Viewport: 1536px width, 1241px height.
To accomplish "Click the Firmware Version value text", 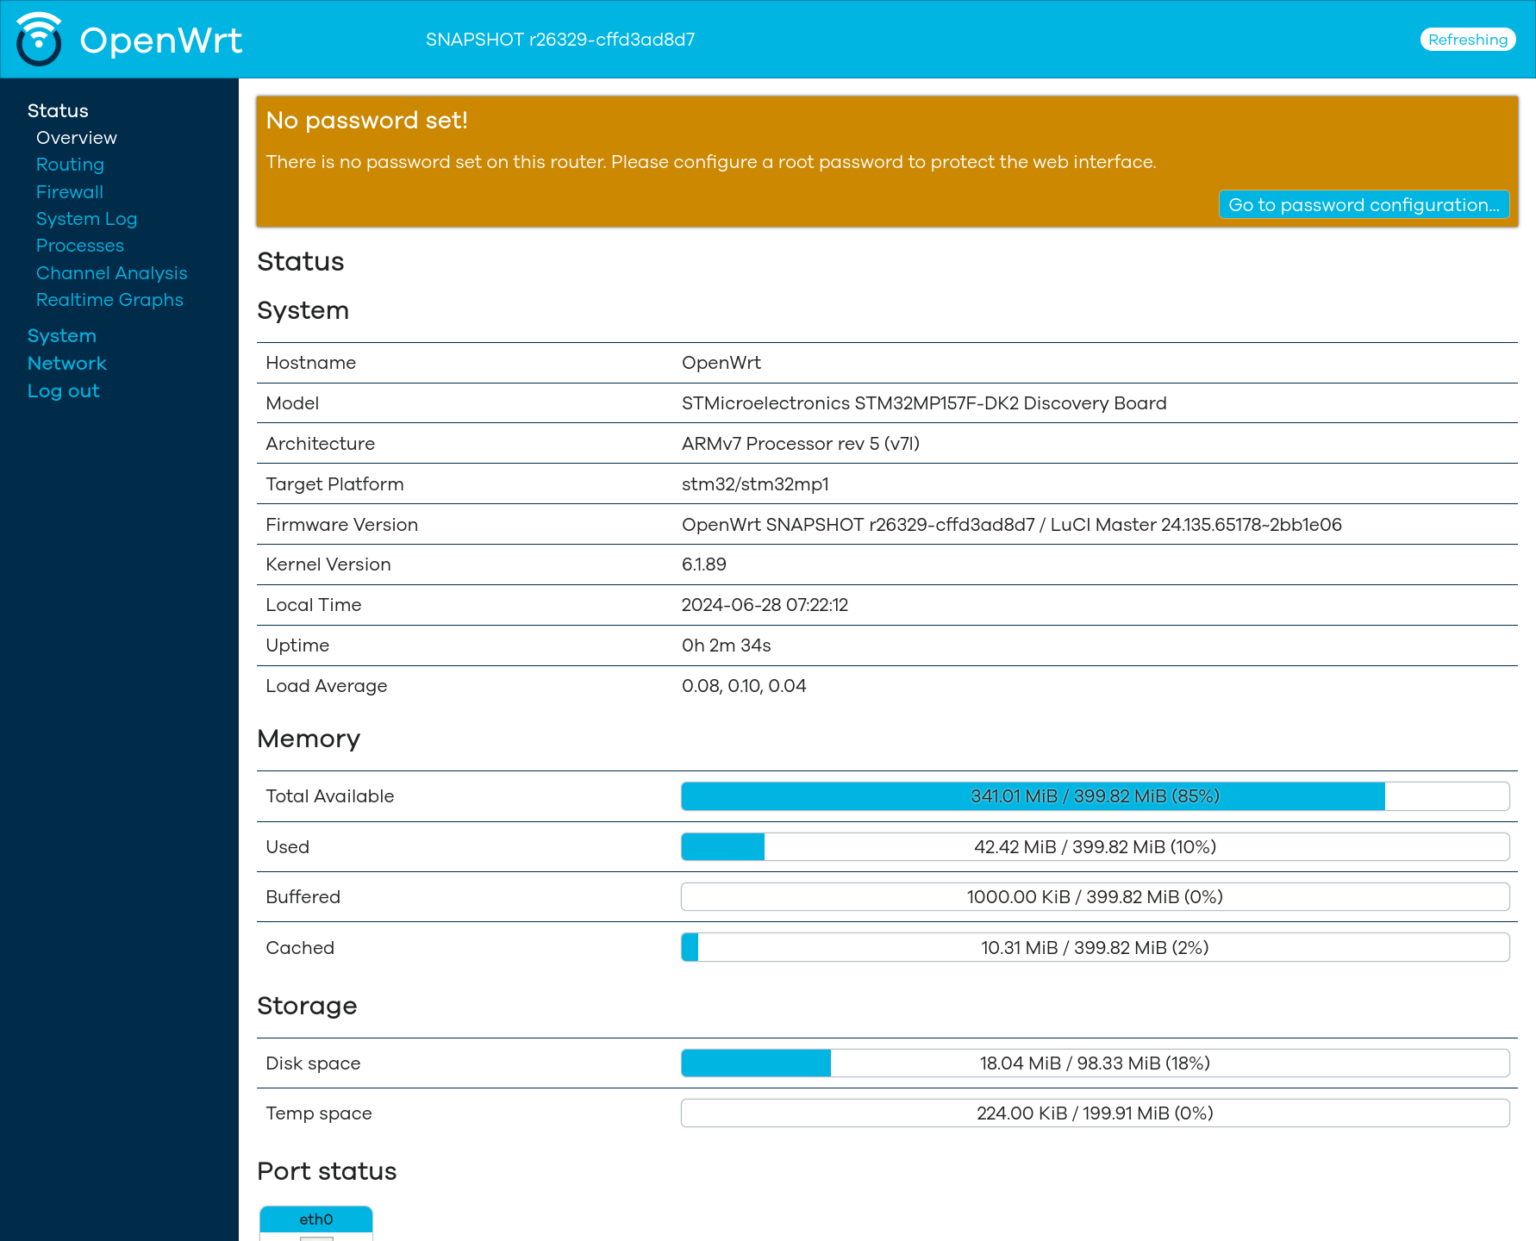I will [1012, 525].
